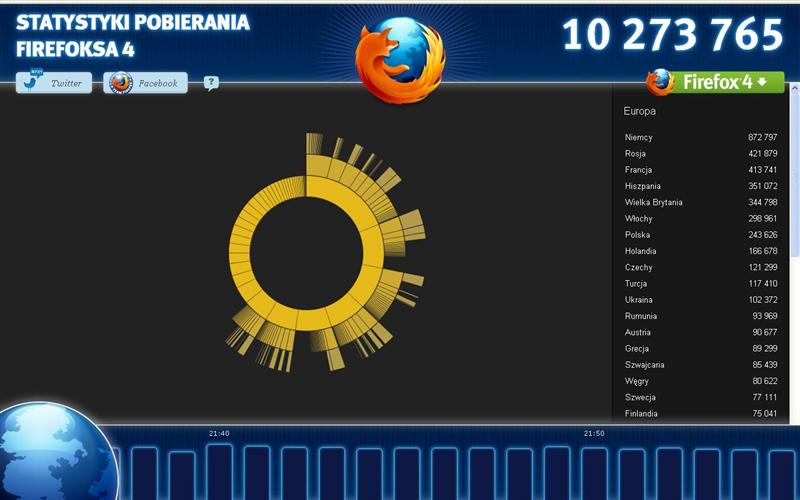Select the Czechy row
The image size is (800, 500).
pyautogui.click(x=701, y=267)
